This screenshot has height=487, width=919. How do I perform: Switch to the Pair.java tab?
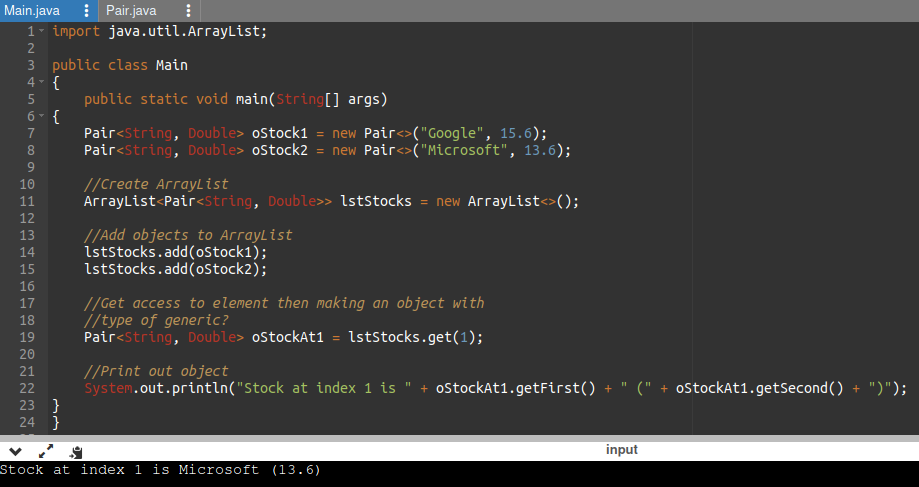click(131, 11)
